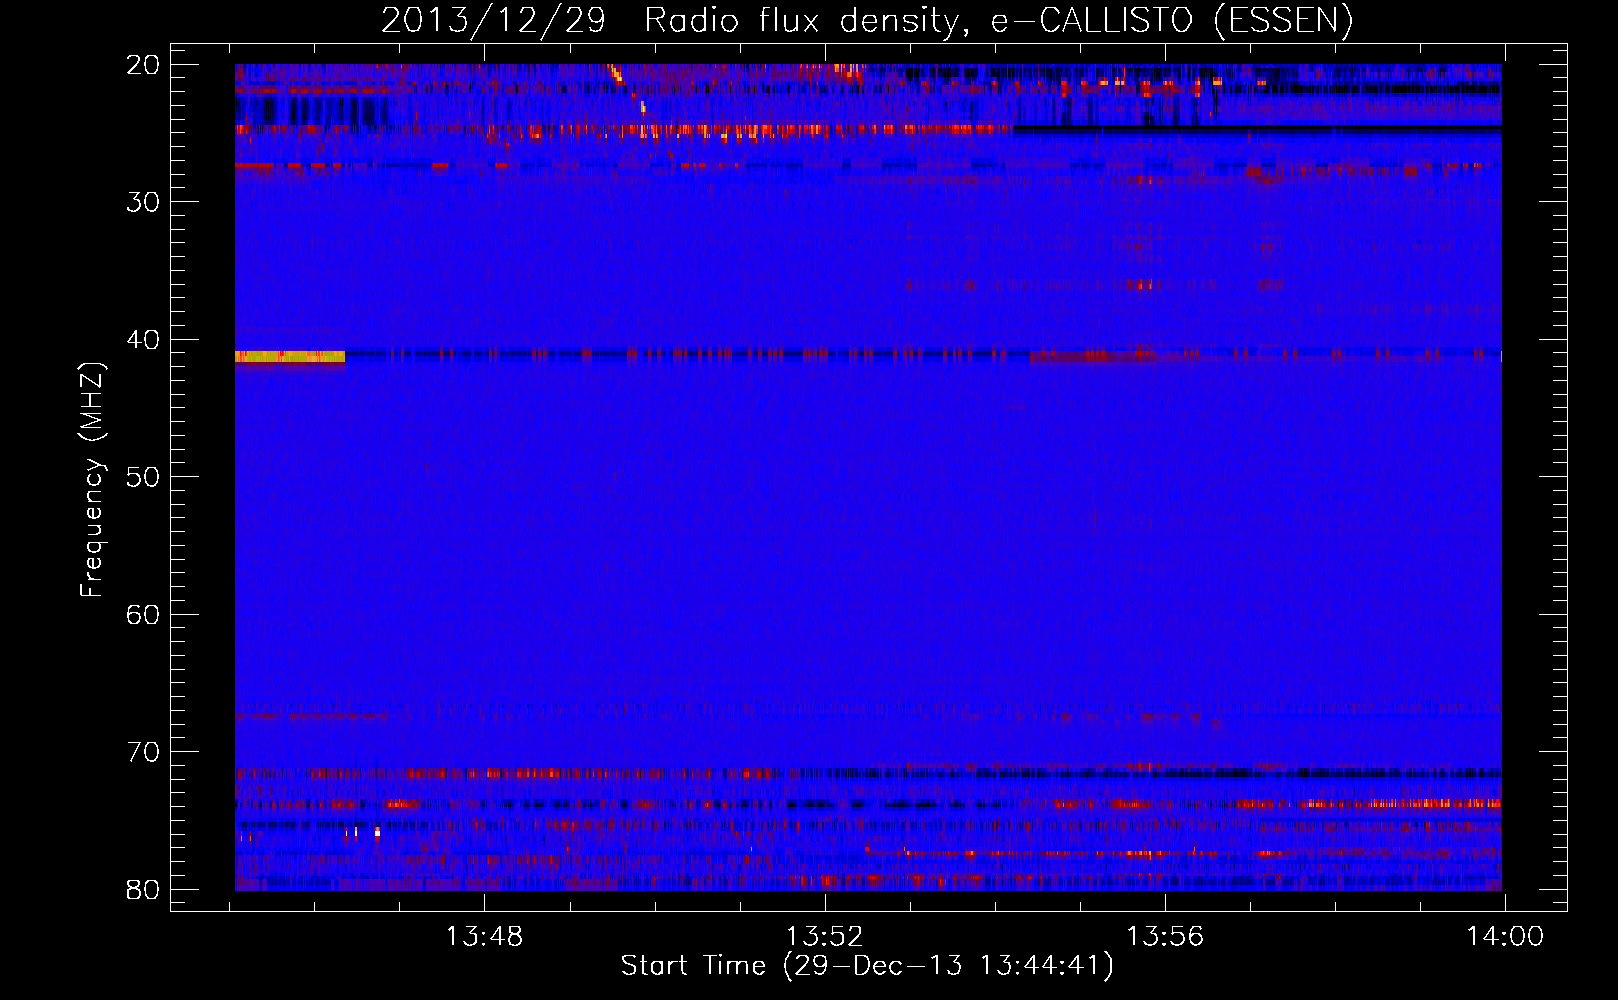The width and height of the screenshot is (1618, 1000).
Task: Click the 13:48 time tick label
Action: (484, 937)
